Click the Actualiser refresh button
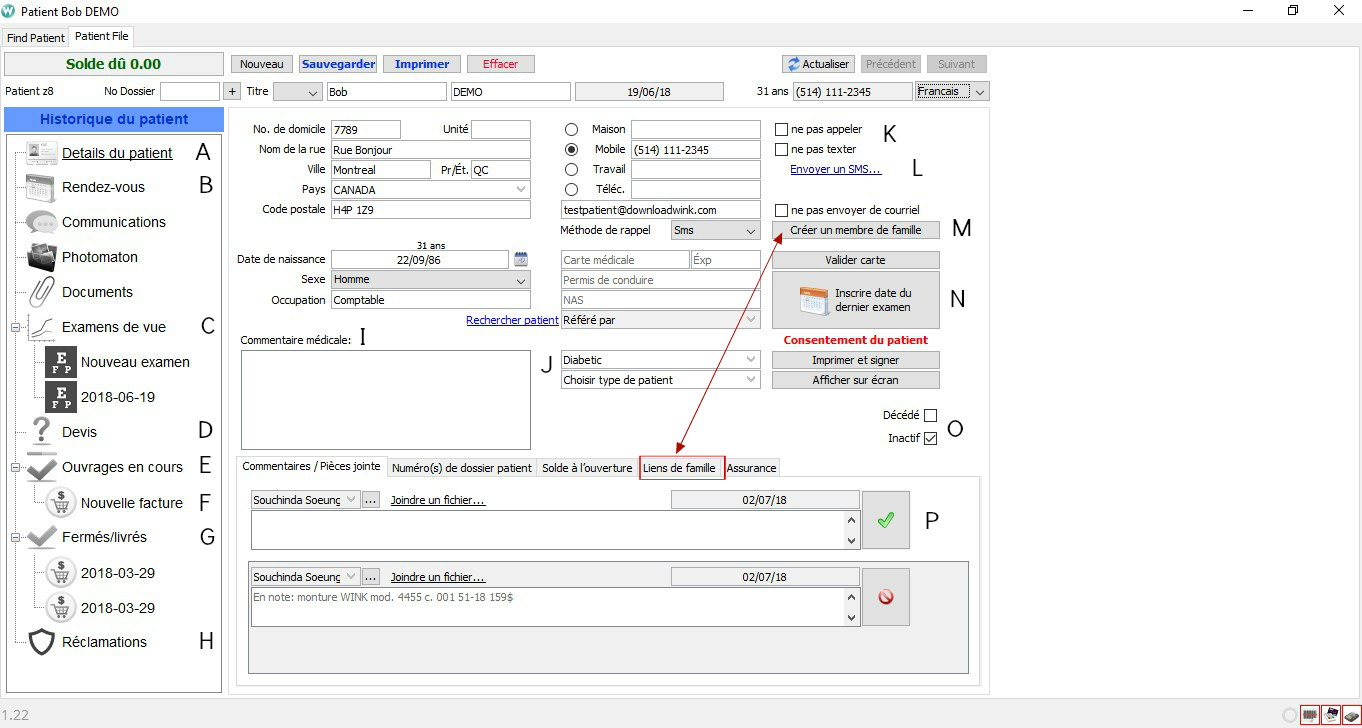Viewport: 1362px width, 728px height. click(x=817, y=64)
